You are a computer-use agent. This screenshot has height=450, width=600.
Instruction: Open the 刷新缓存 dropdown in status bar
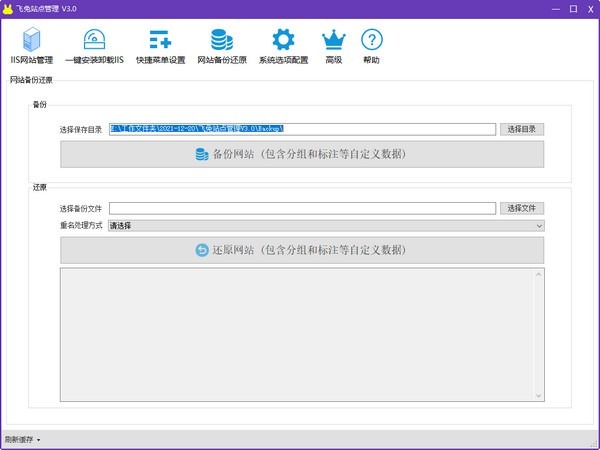(22, 439)
